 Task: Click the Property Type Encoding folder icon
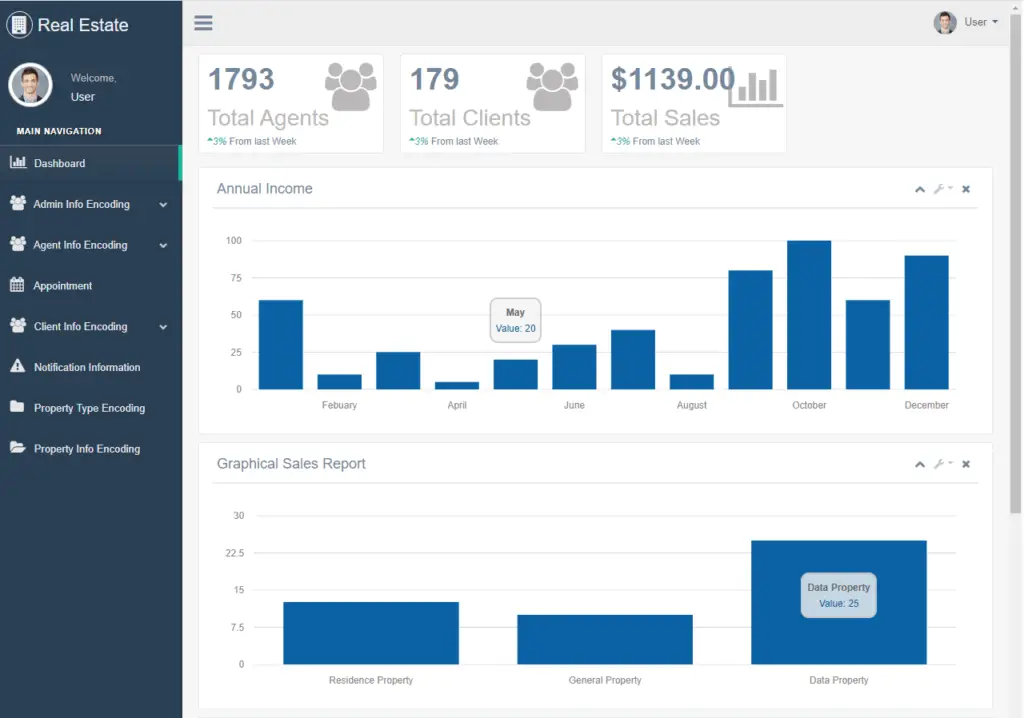20,407
